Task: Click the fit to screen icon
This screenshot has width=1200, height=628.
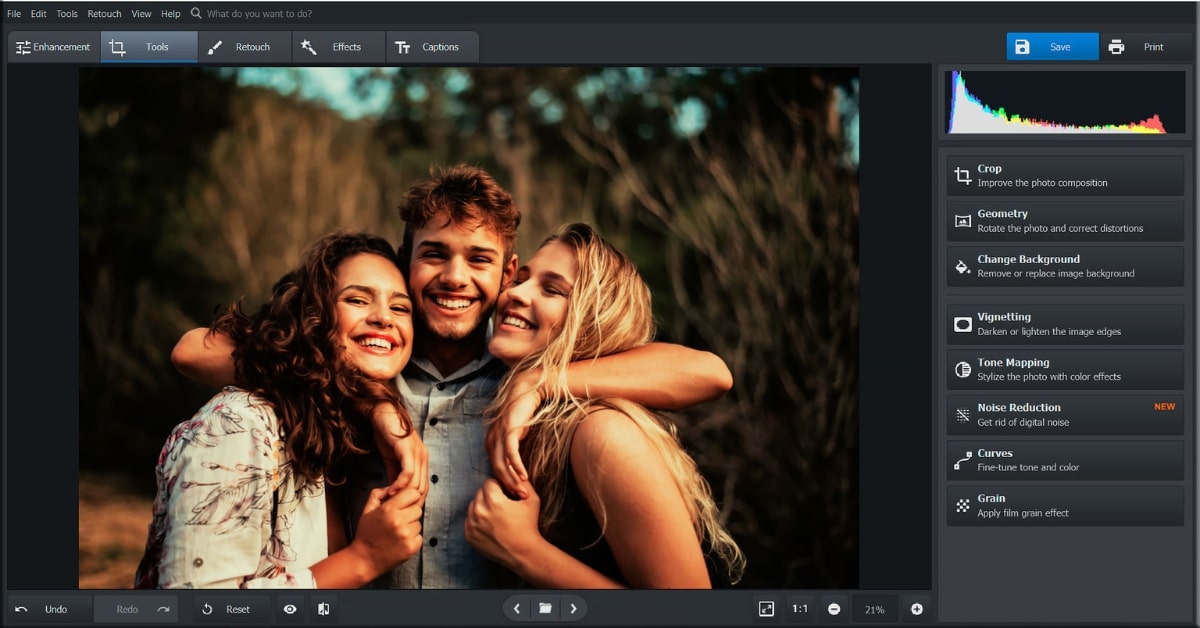Action: click(766, 609)
